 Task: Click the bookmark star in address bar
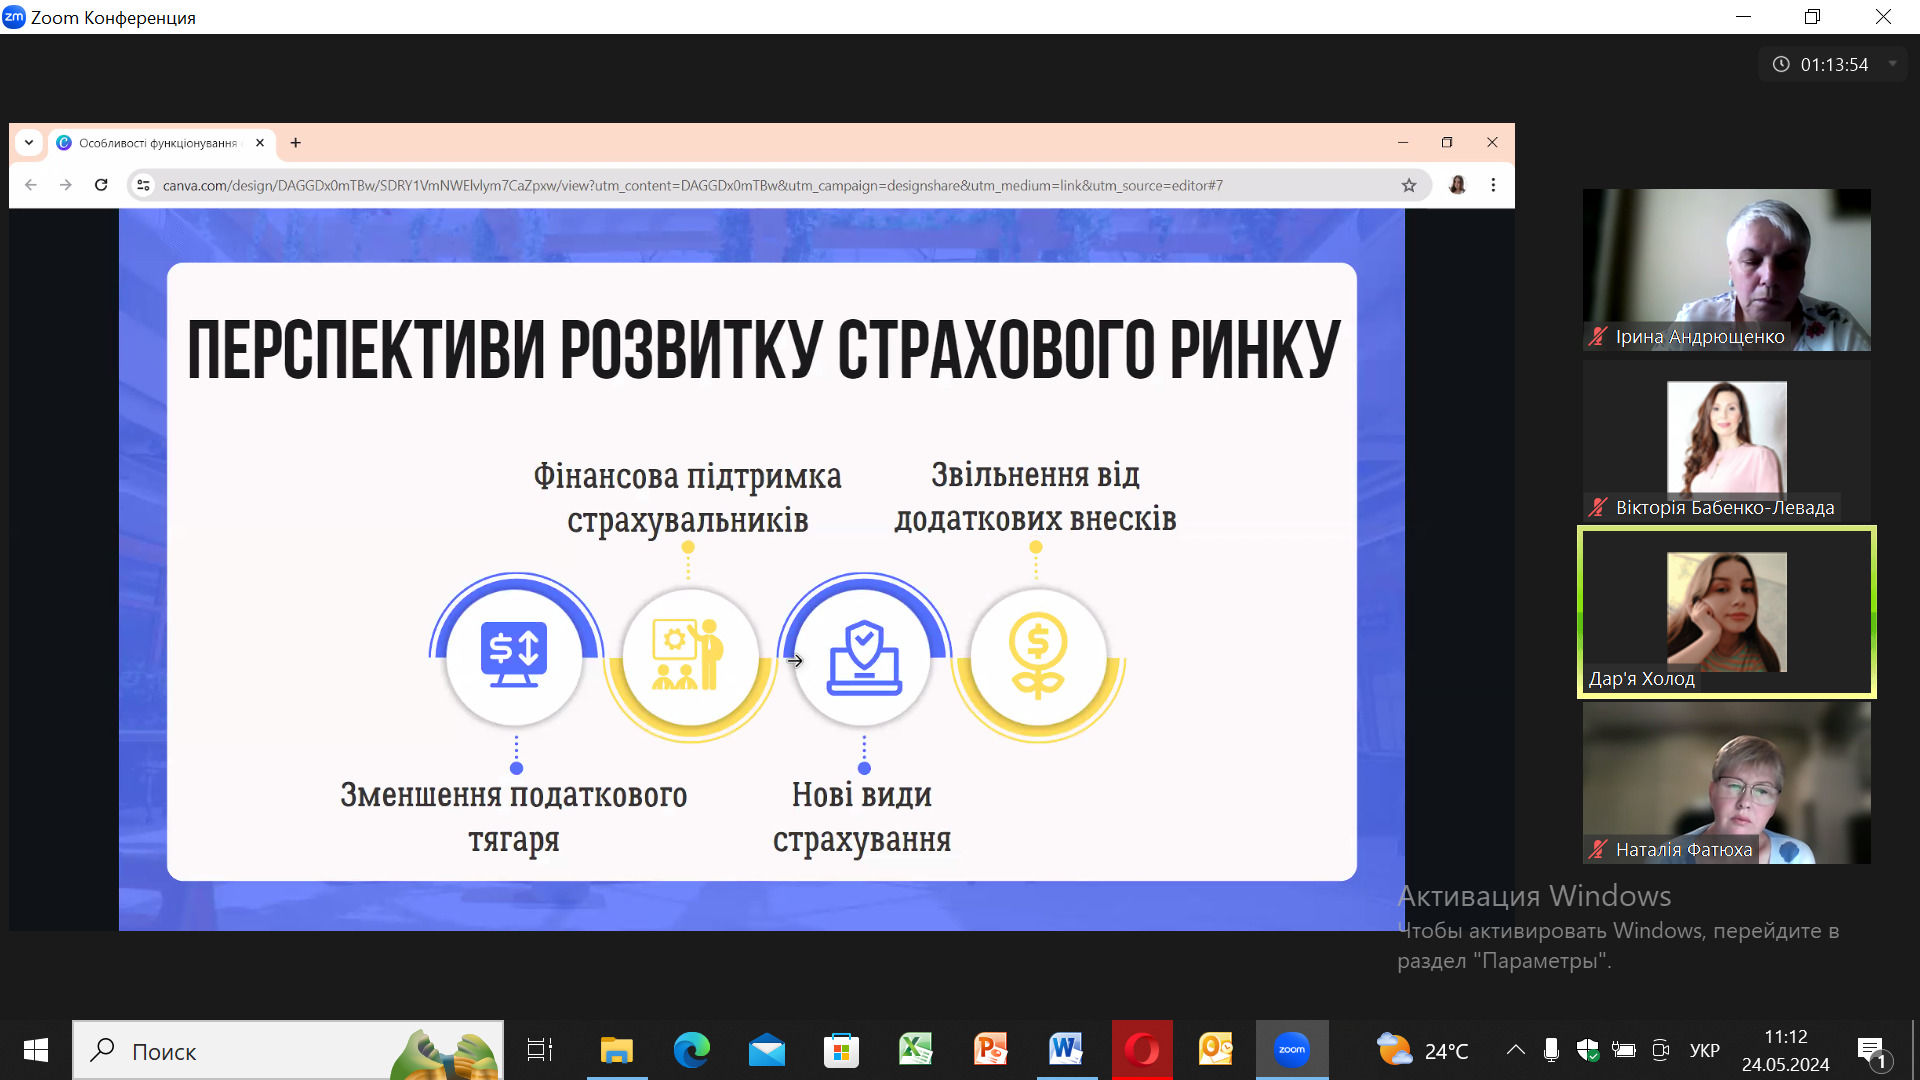pos(1409,185)
